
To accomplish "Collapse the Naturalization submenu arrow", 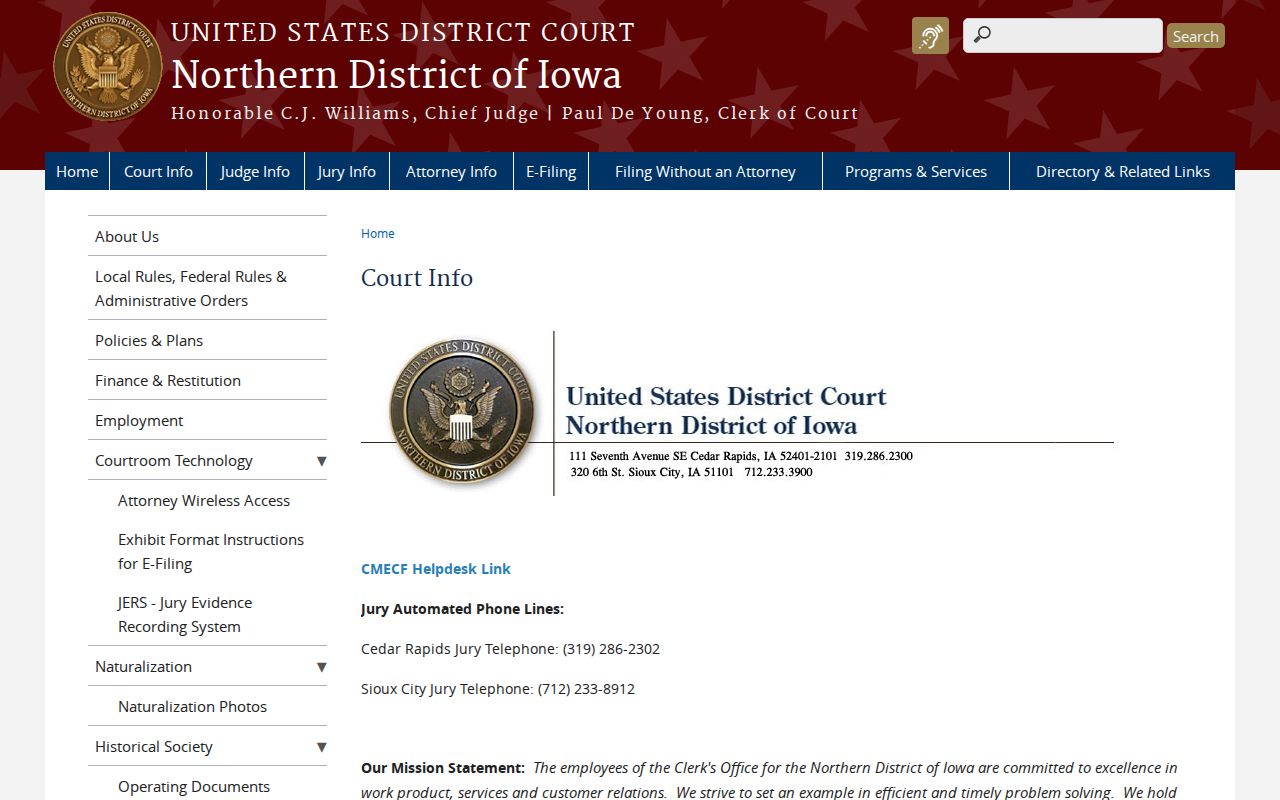I will point(321,667).
